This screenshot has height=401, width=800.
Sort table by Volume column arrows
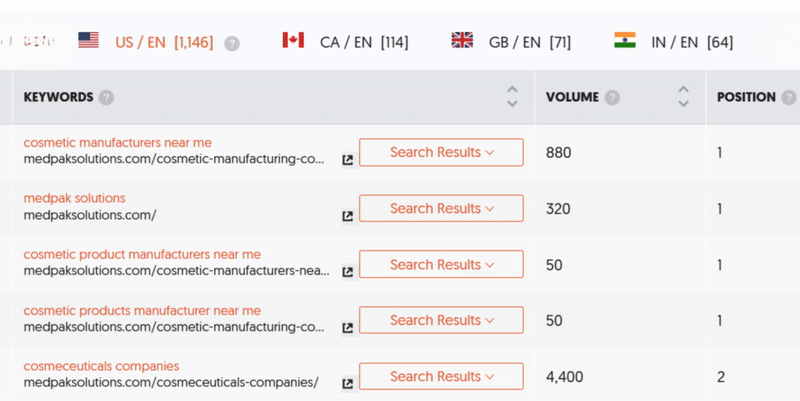683,97
